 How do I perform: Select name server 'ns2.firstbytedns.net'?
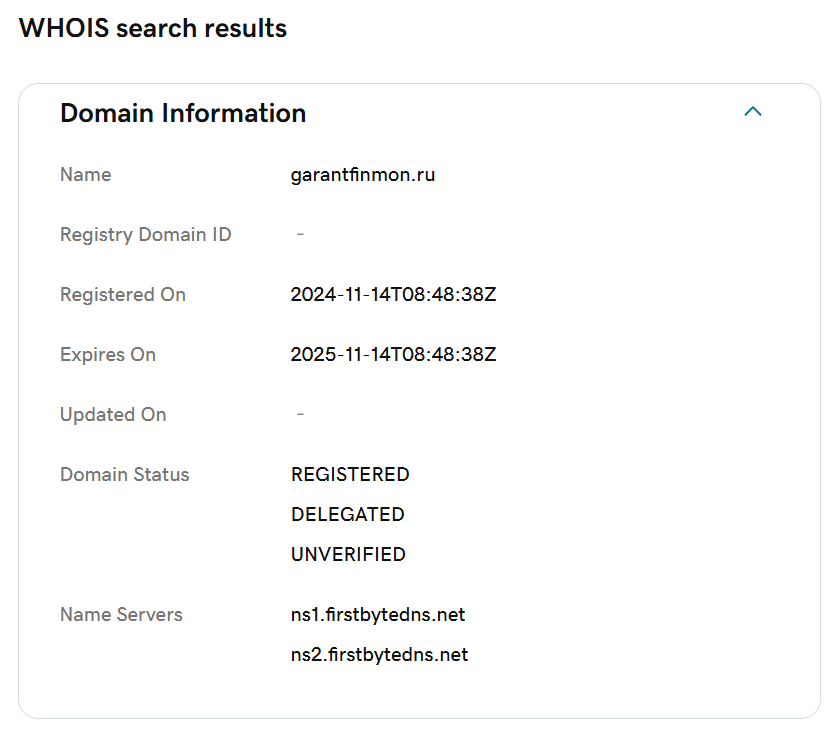click(380, 655)
